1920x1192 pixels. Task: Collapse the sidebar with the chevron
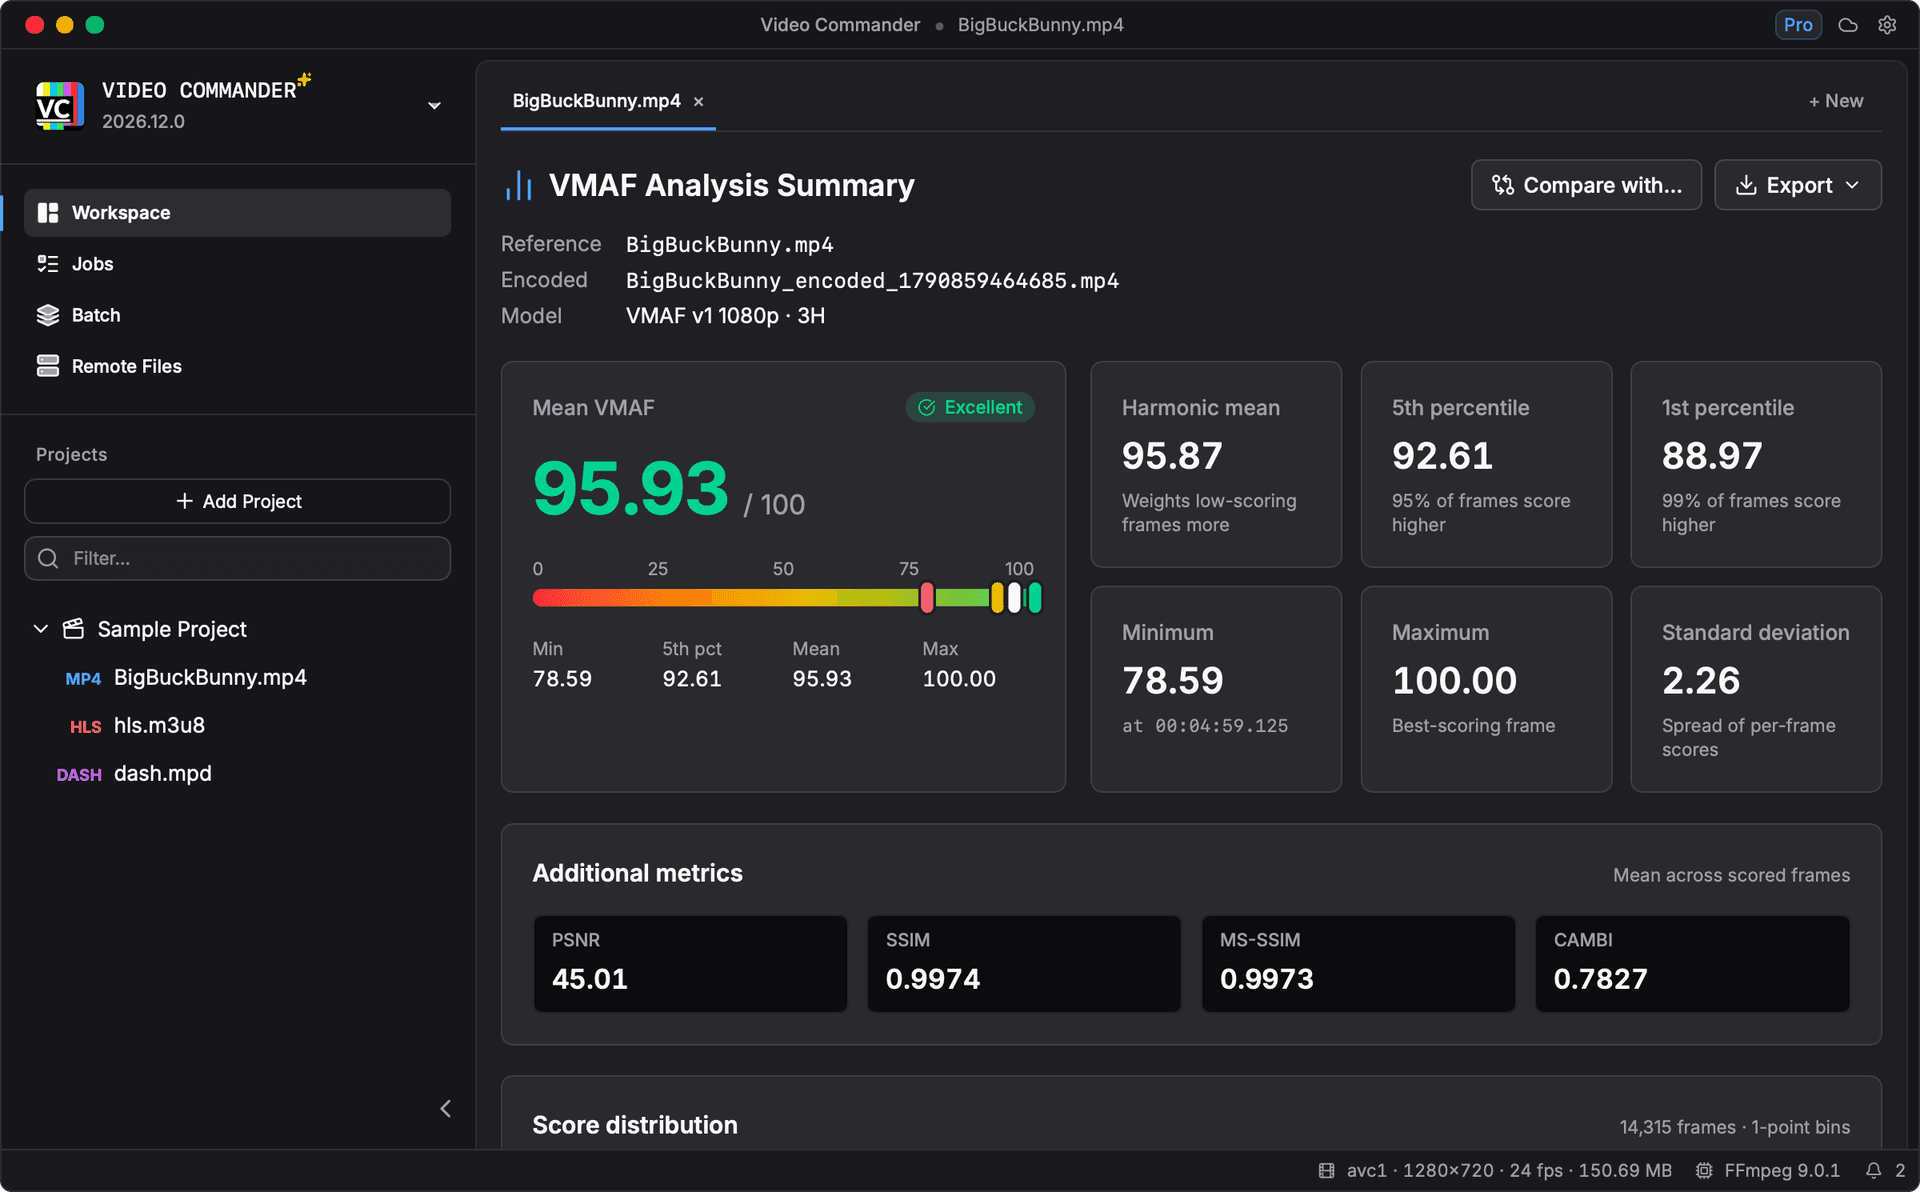click(446, 1109)
